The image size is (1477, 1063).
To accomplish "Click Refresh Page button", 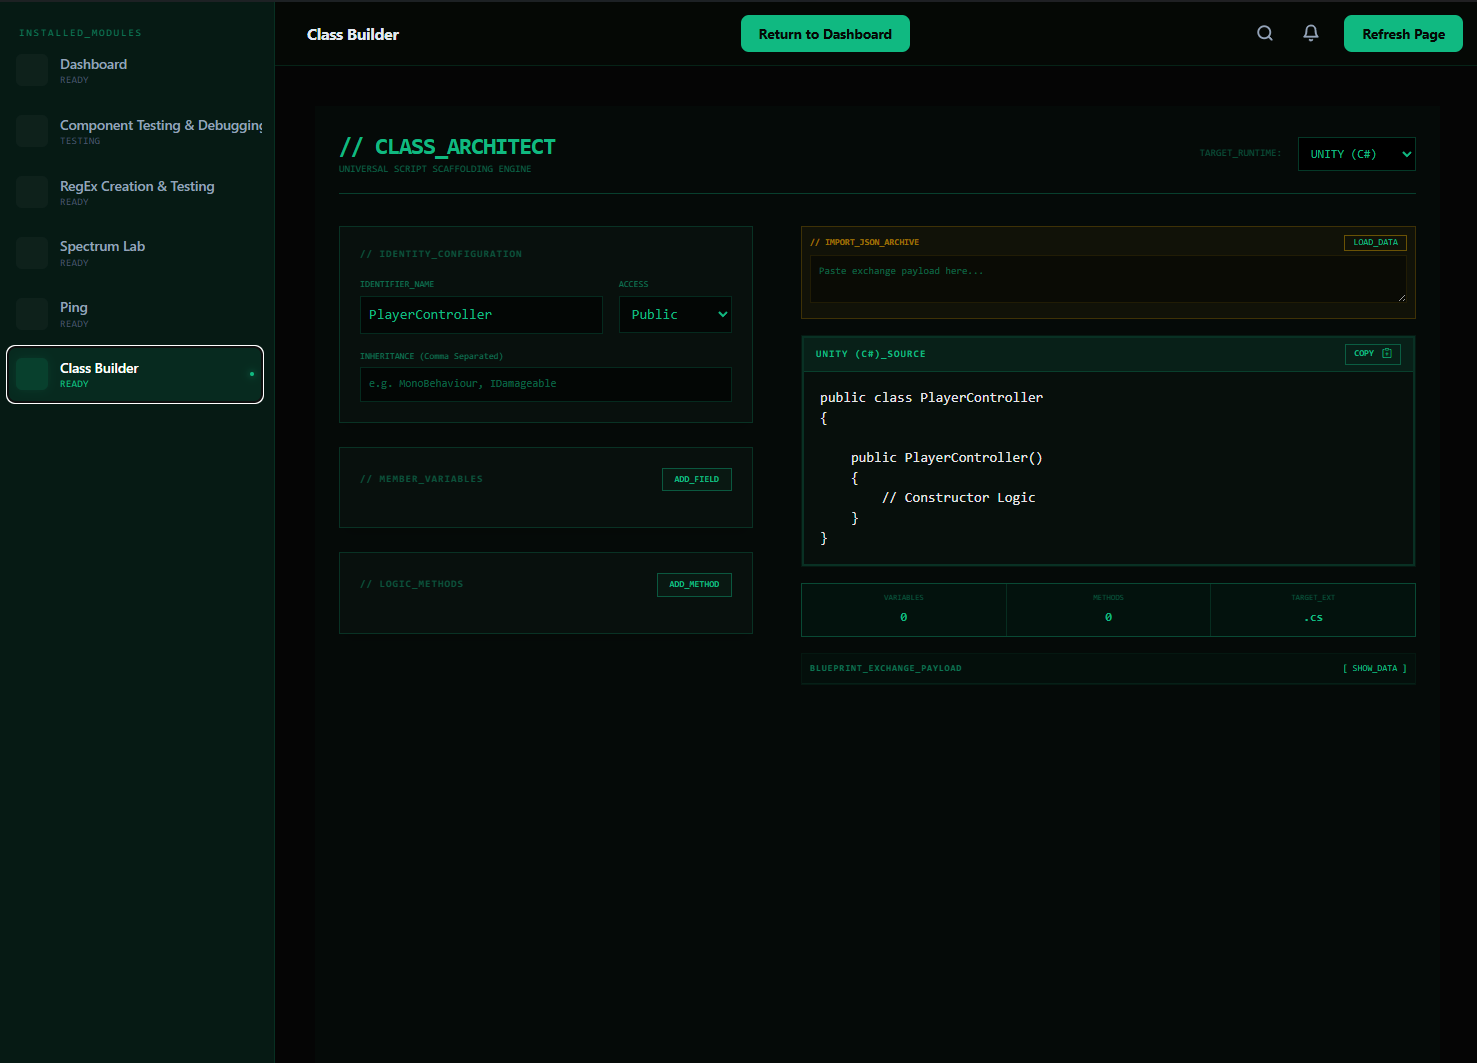I will click(1403, 34).
